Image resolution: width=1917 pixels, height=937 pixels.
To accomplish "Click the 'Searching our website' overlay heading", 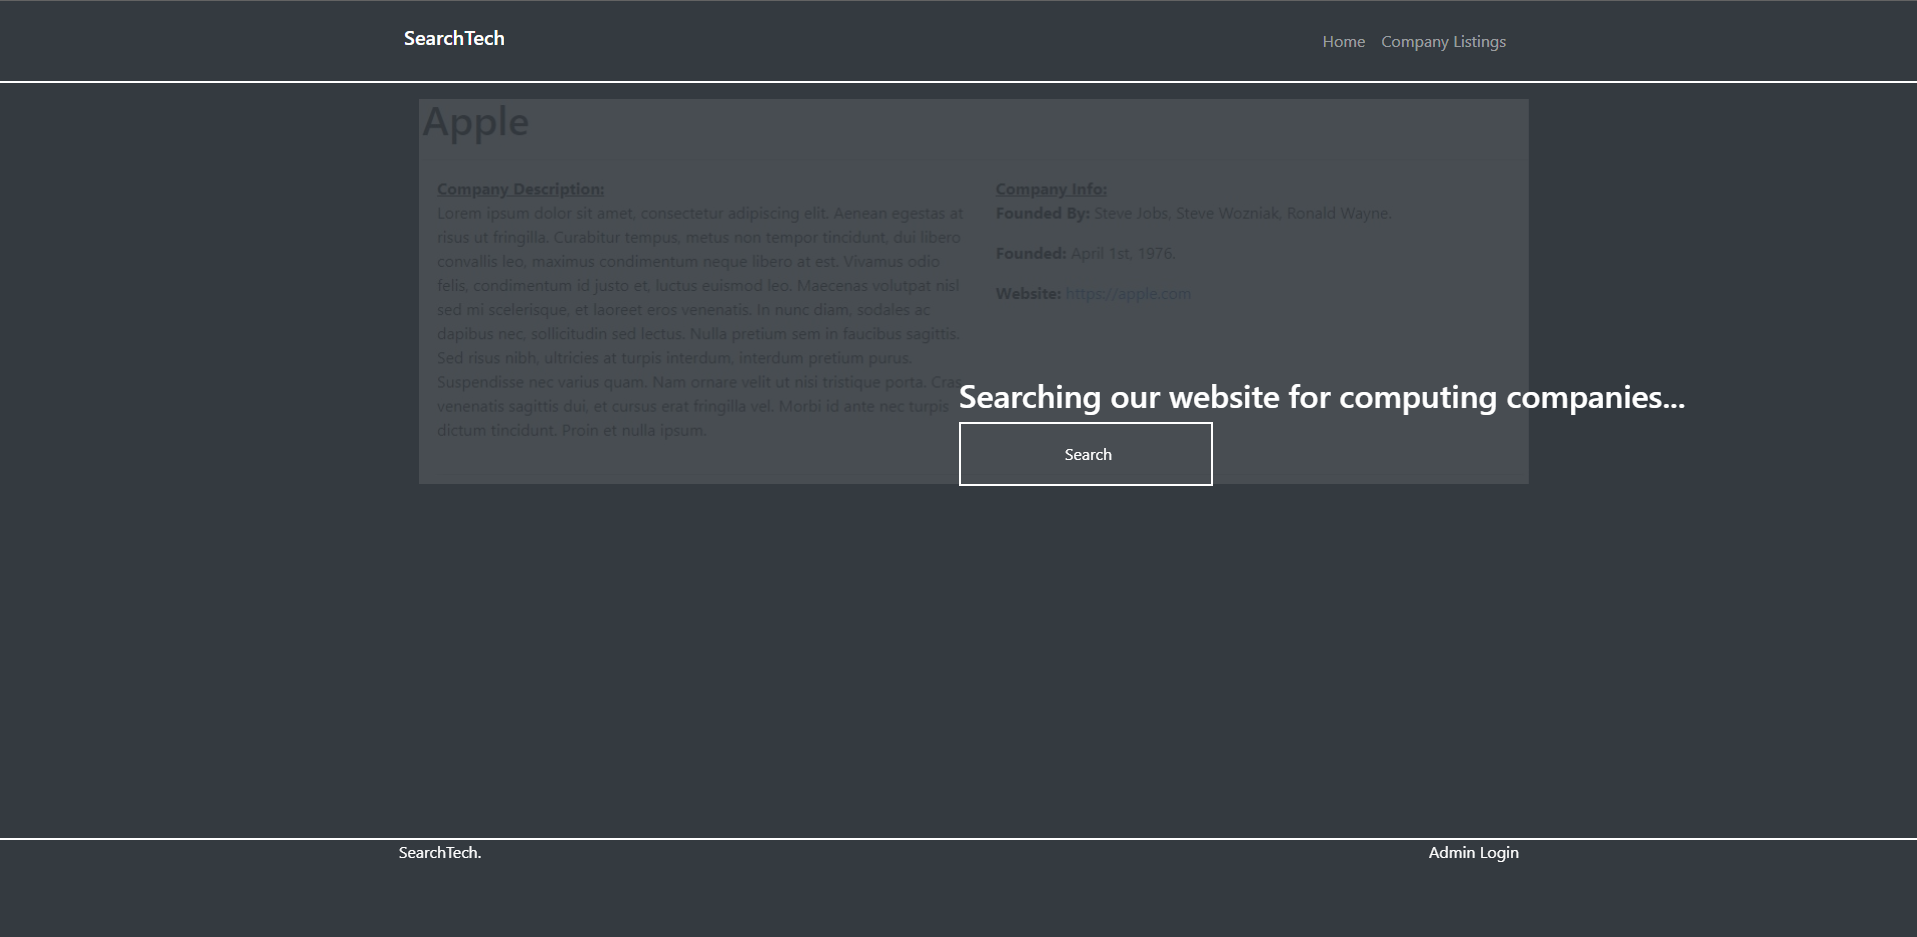I will click(x=1321, y=397).
